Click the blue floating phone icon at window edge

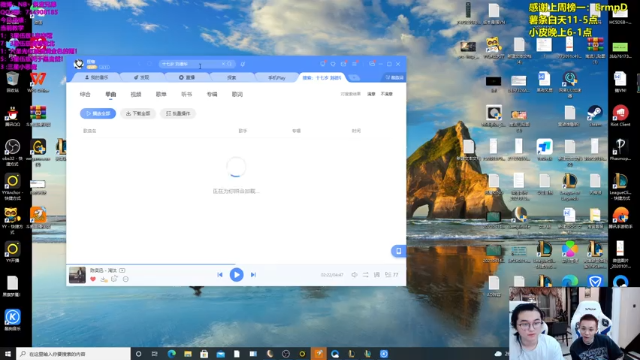coord(398,251)
